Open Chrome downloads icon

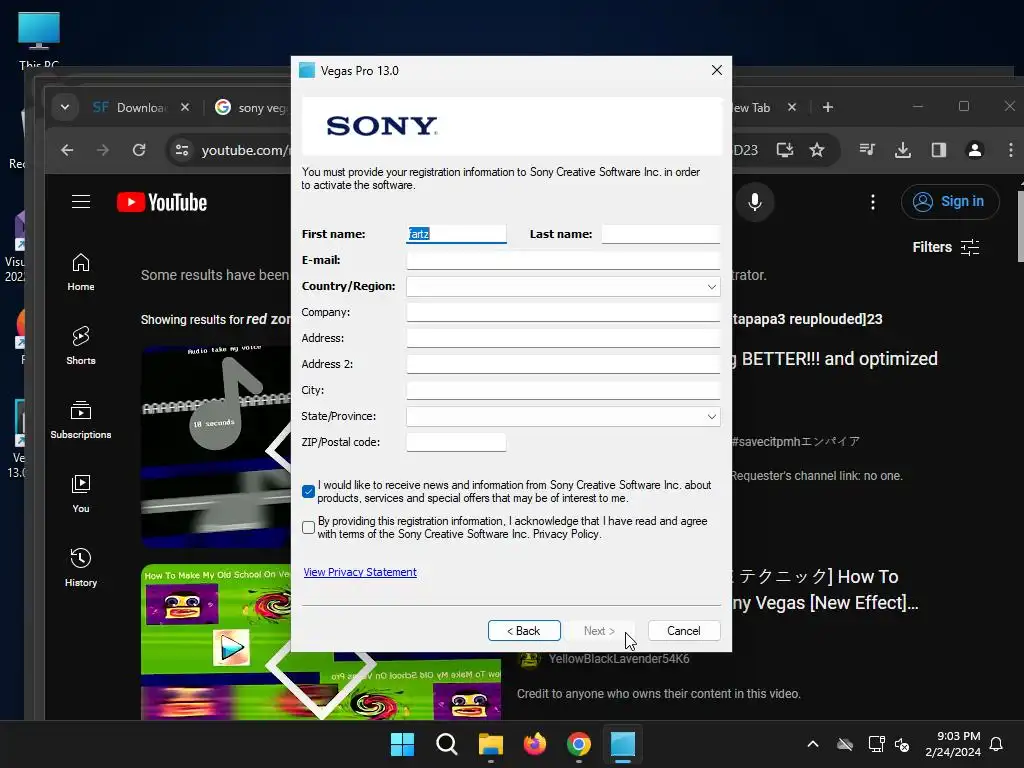[x=903, y=150]
